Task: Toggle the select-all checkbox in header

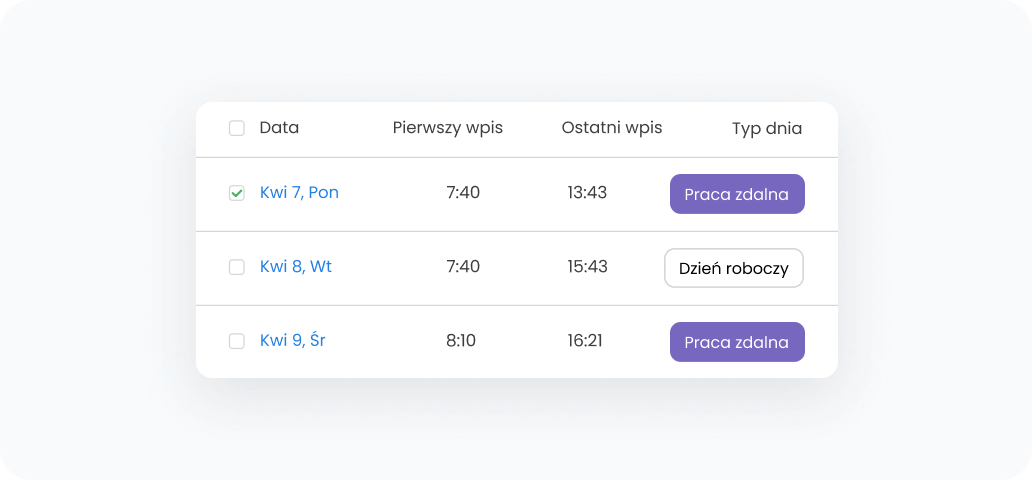Action: click(237, 128)
